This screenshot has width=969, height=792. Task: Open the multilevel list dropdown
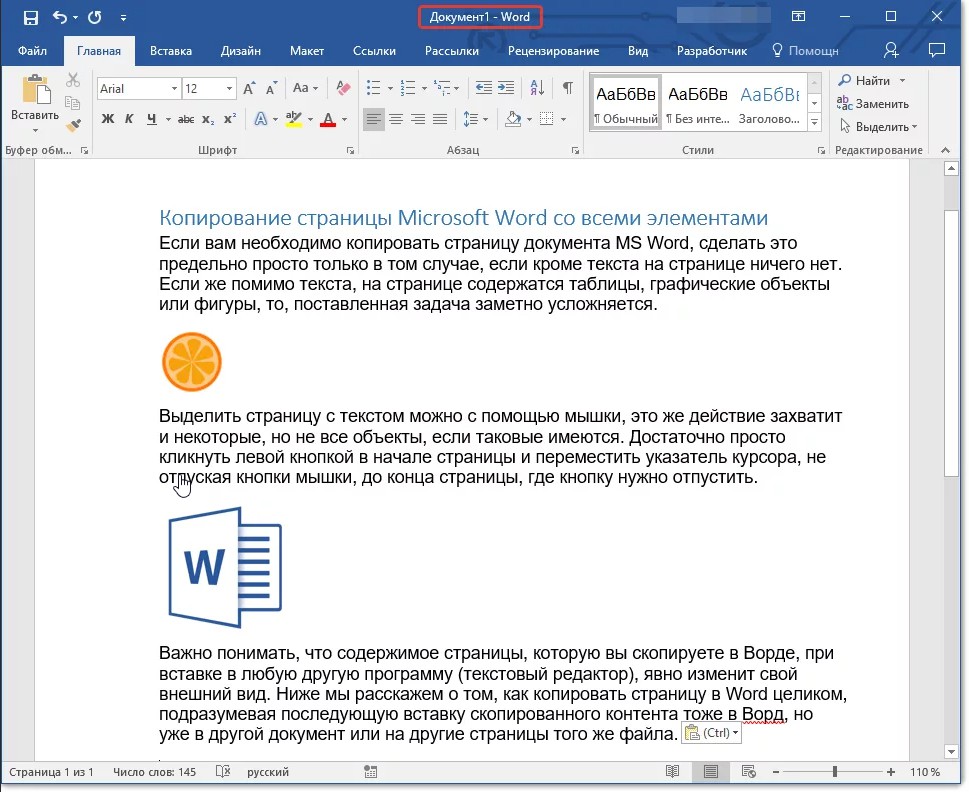(x=456, y=88)
